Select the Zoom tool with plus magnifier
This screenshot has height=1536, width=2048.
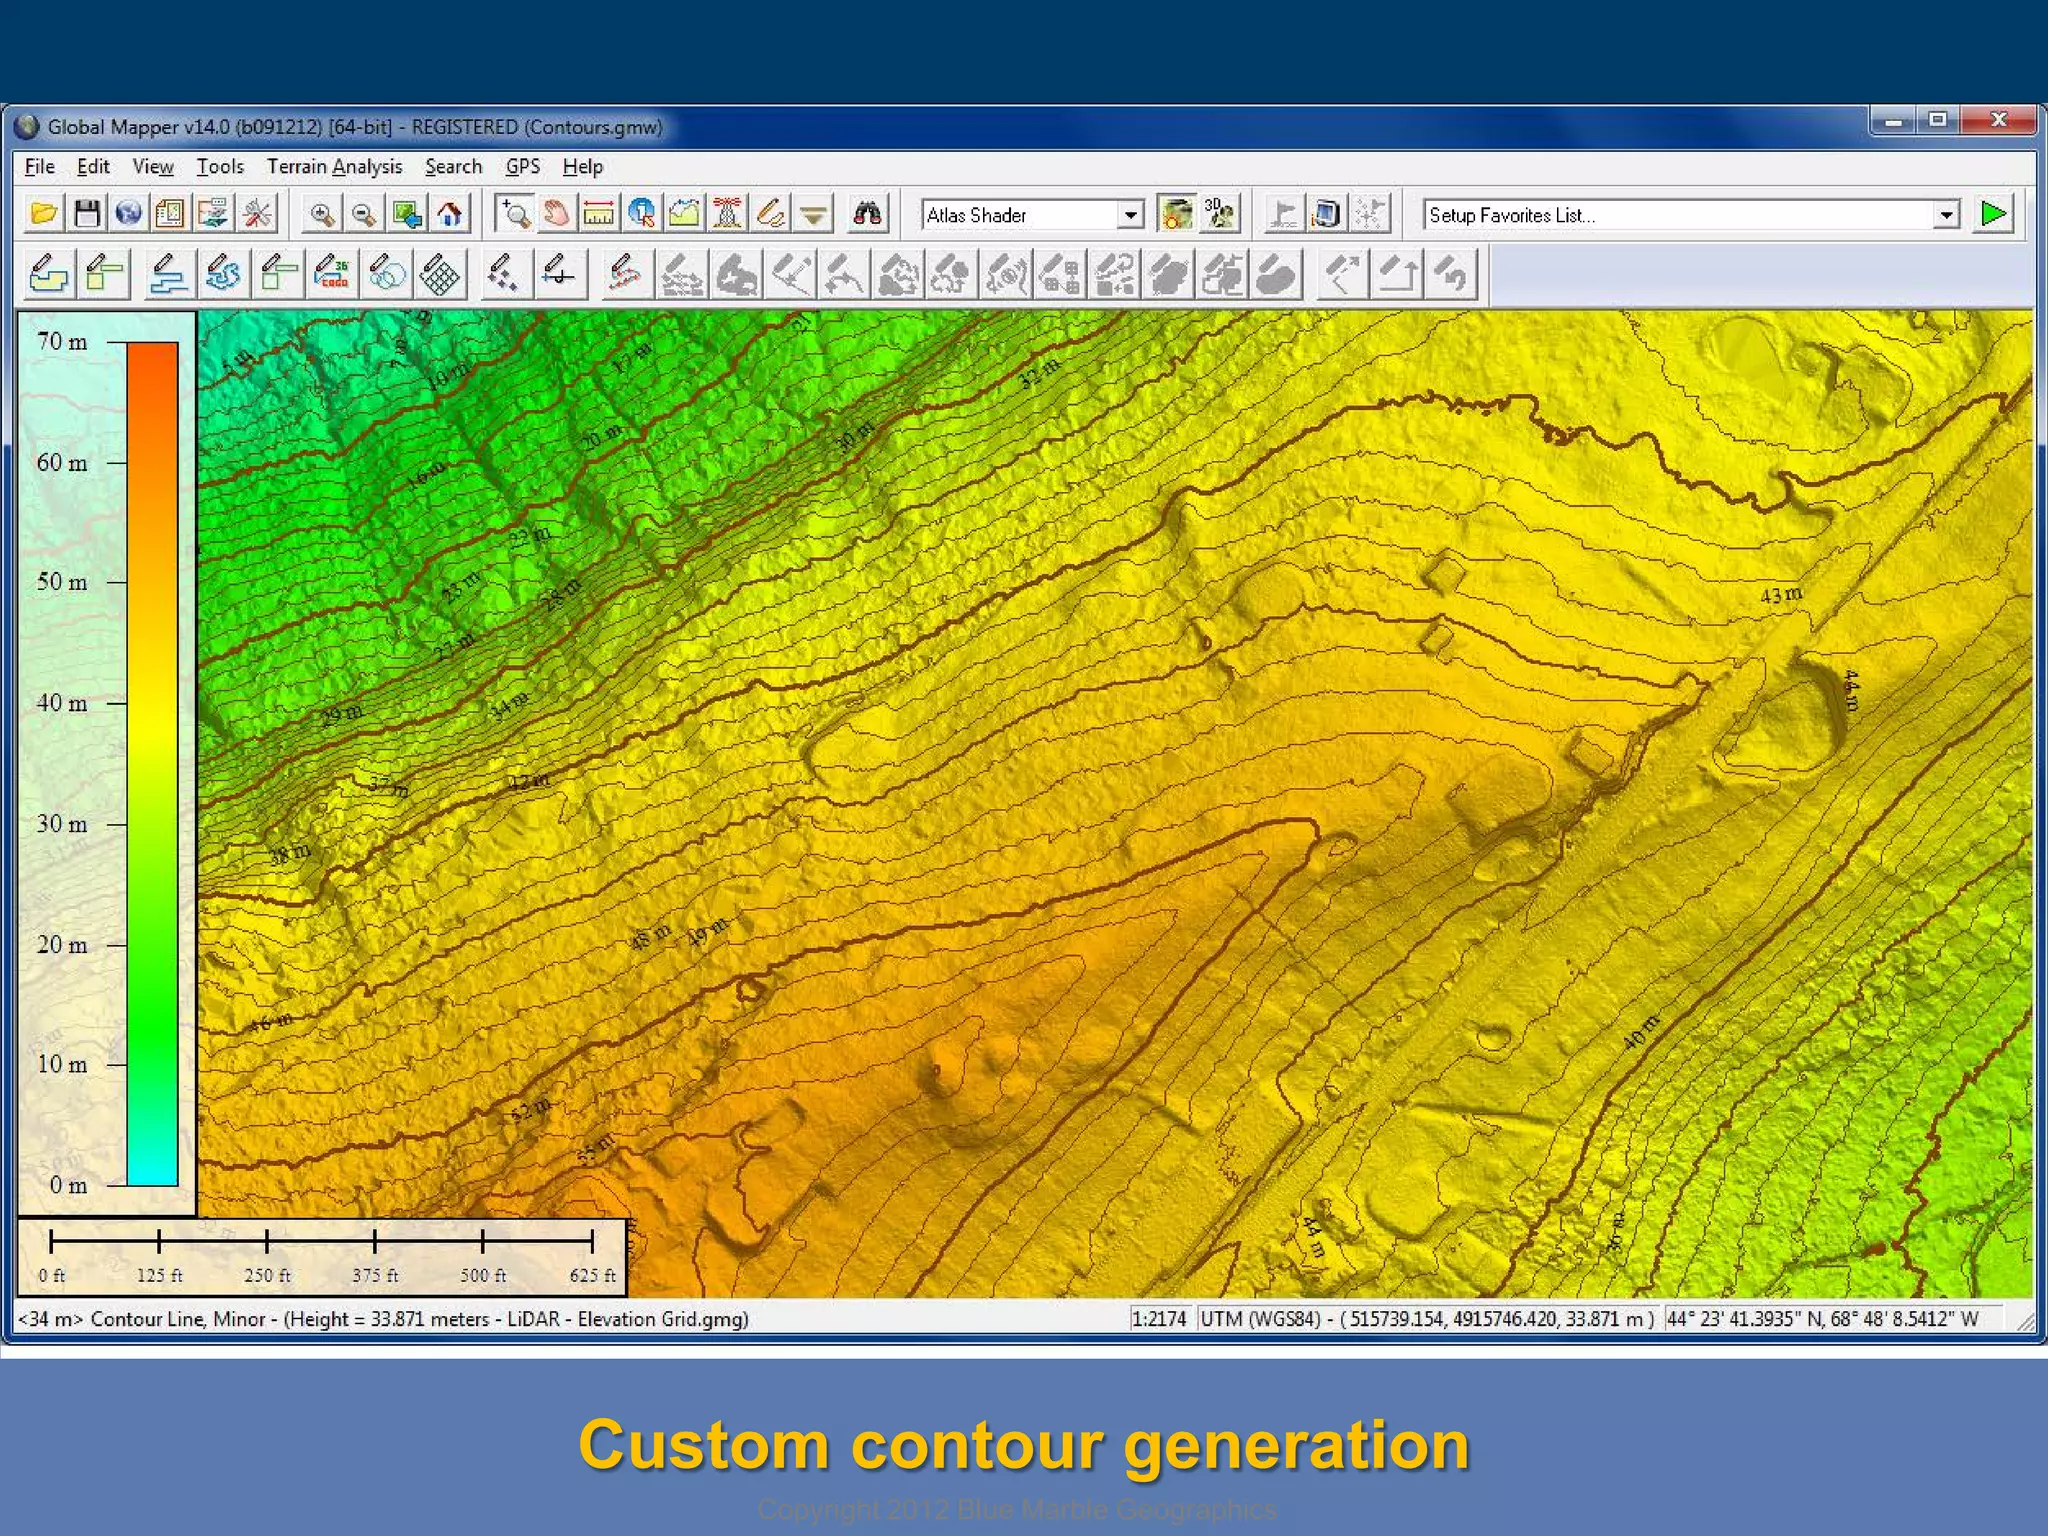coord(515,214)
